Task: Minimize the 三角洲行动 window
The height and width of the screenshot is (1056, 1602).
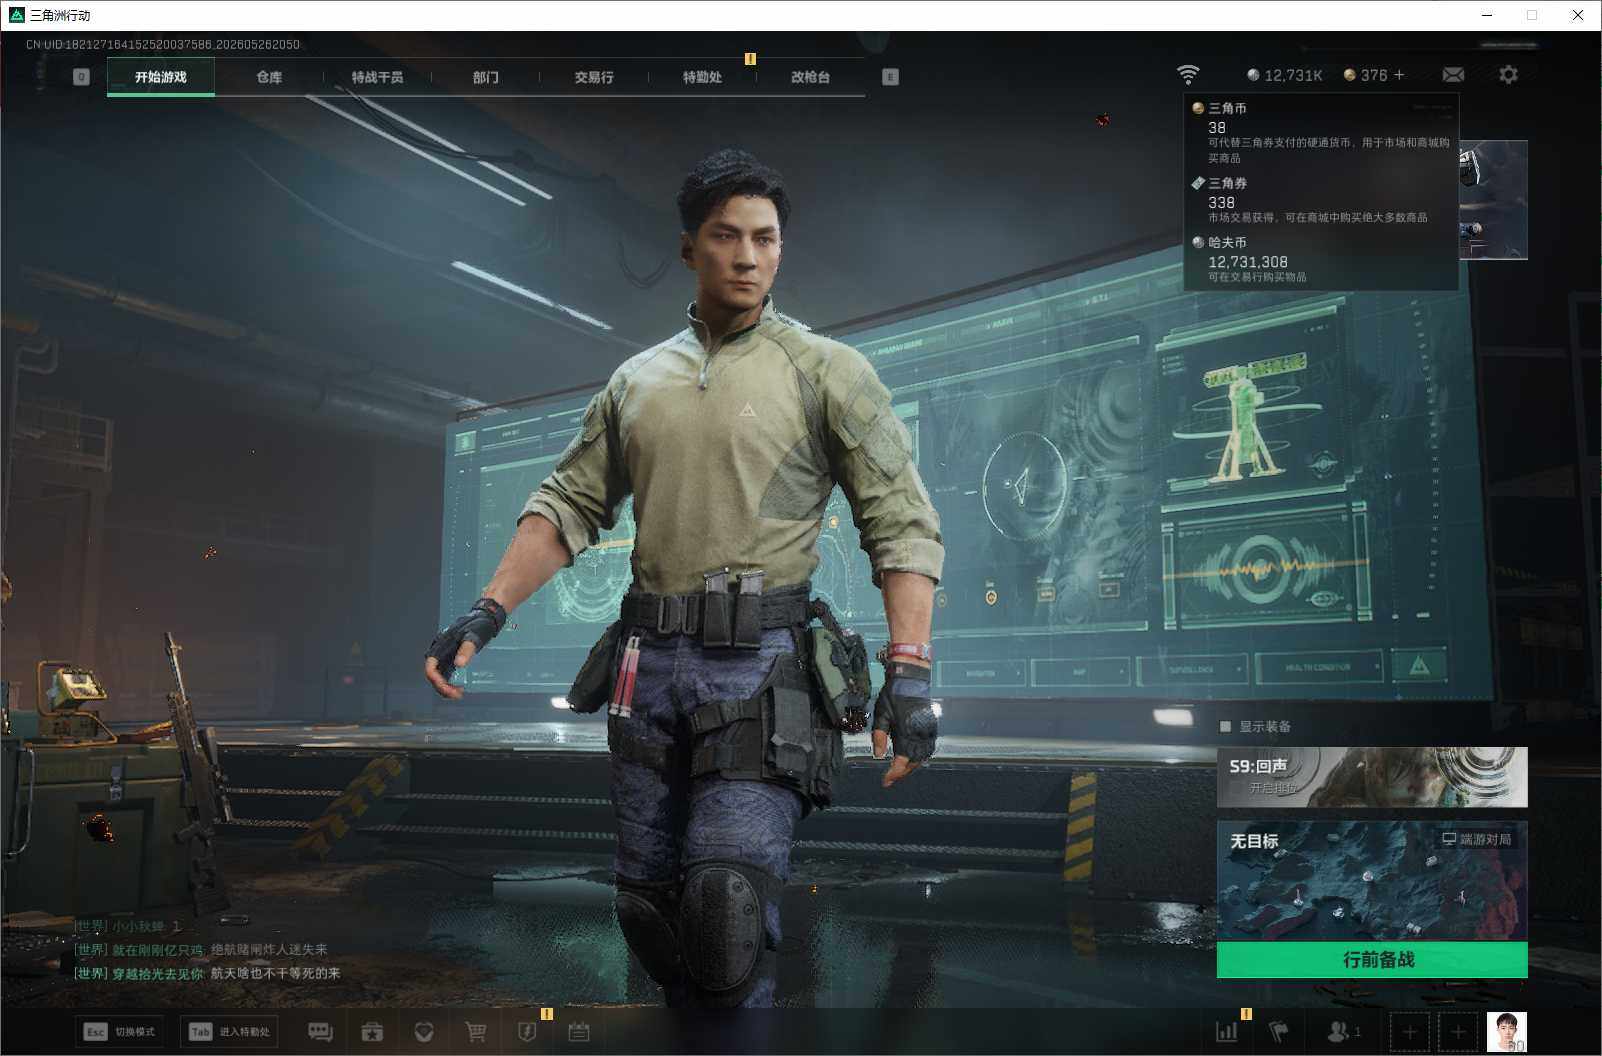Action: 1487,15
